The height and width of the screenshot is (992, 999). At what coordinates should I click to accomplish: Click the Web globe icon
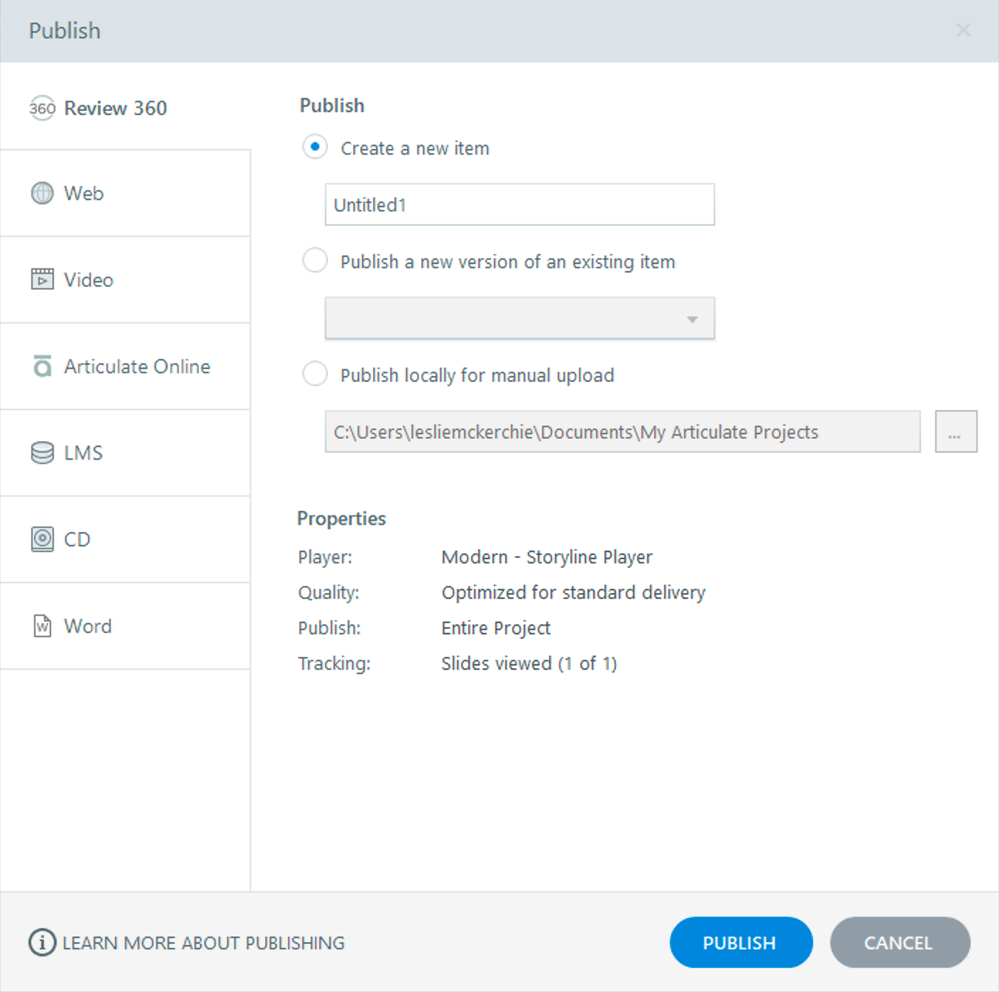tap(42, 194)
